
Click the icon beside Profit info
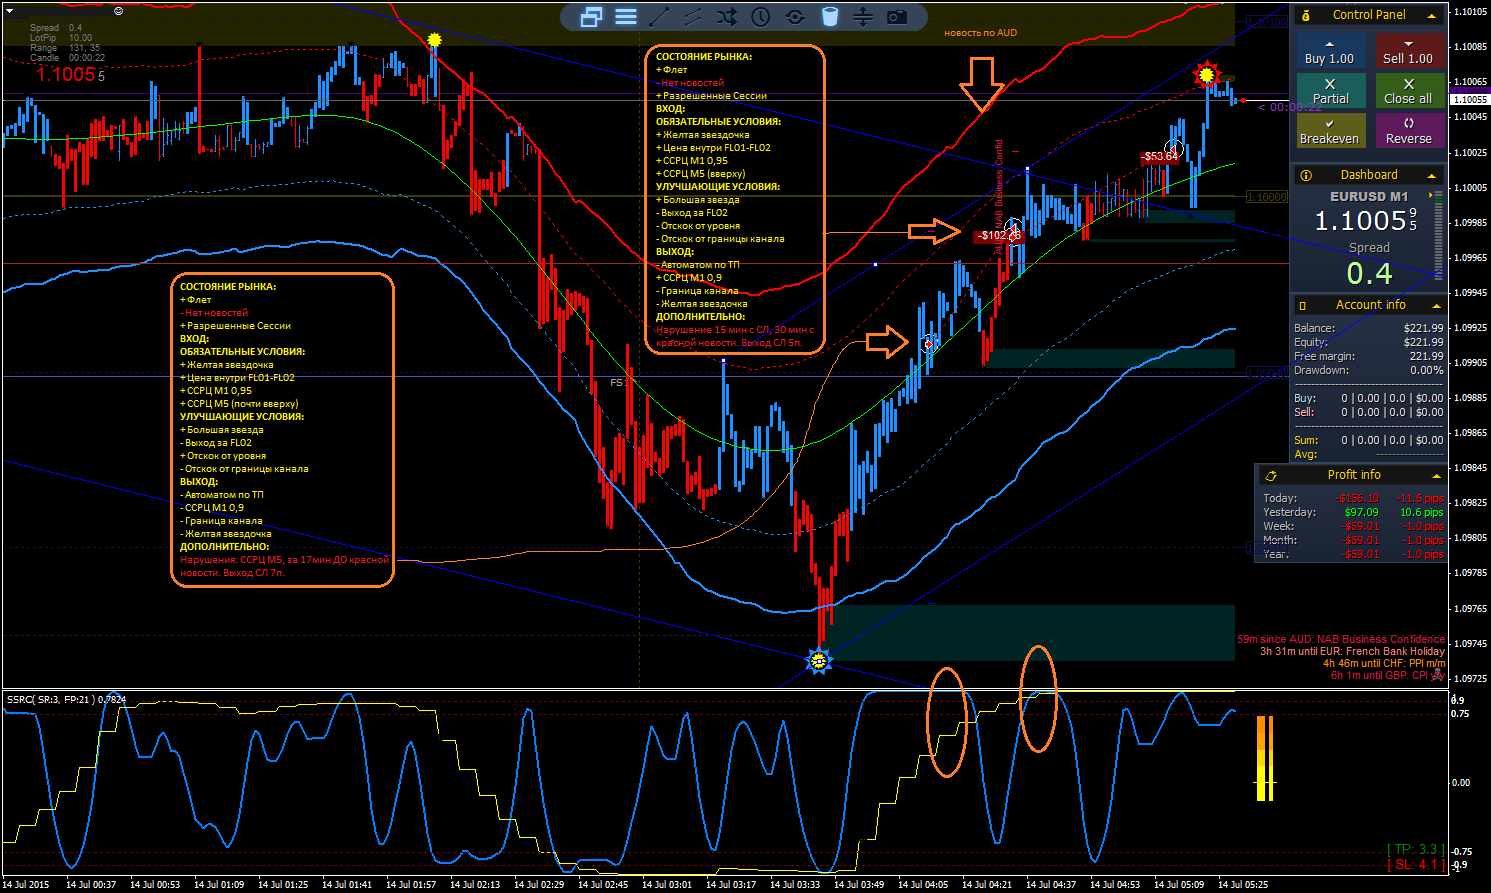(1271, 476)
